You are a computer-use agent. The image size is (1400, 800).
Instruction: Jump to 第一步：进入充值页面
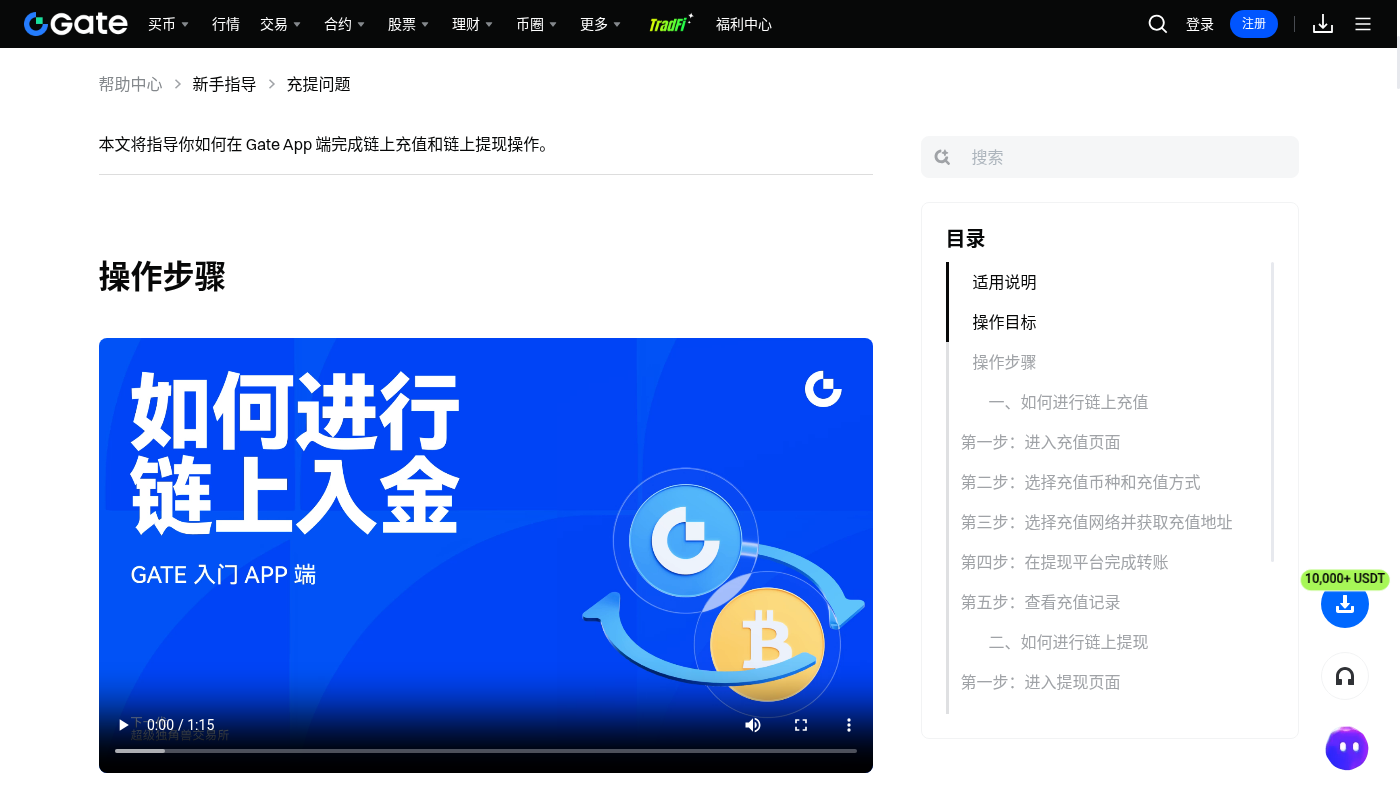pos(1041,442)
